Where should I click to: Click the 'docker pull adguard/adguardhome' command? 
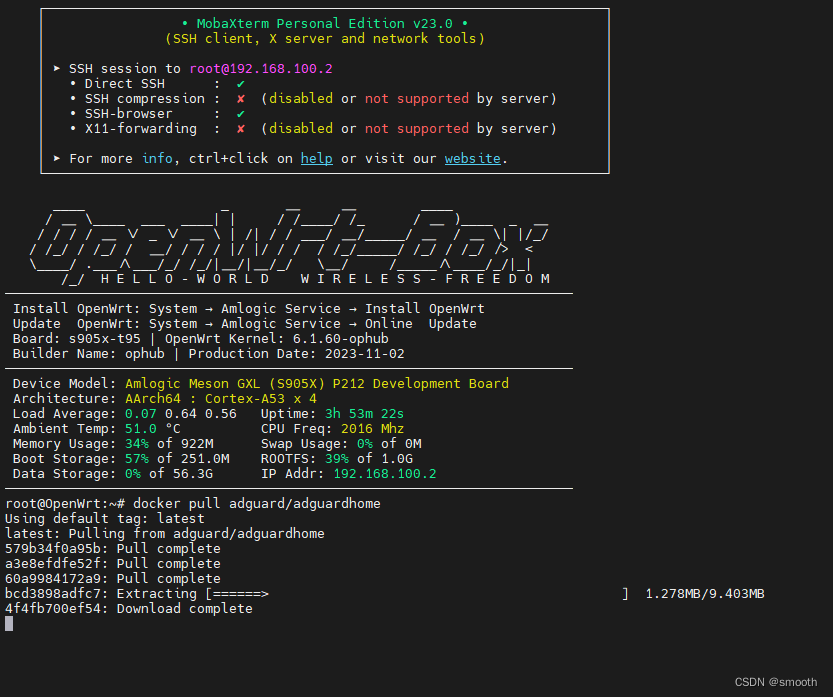tap(257, 504)
